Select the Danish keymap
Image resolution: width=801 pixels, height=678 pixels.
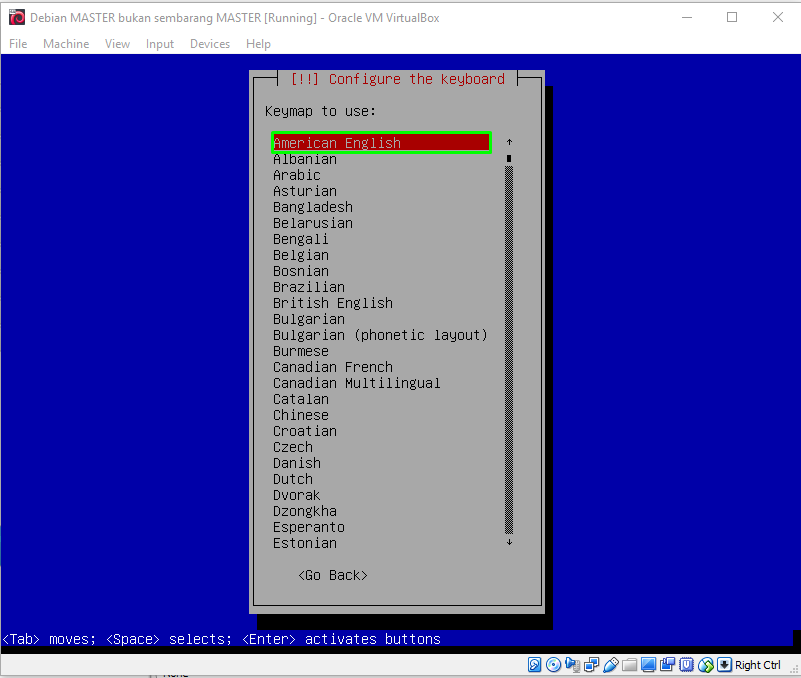point(297,463)
